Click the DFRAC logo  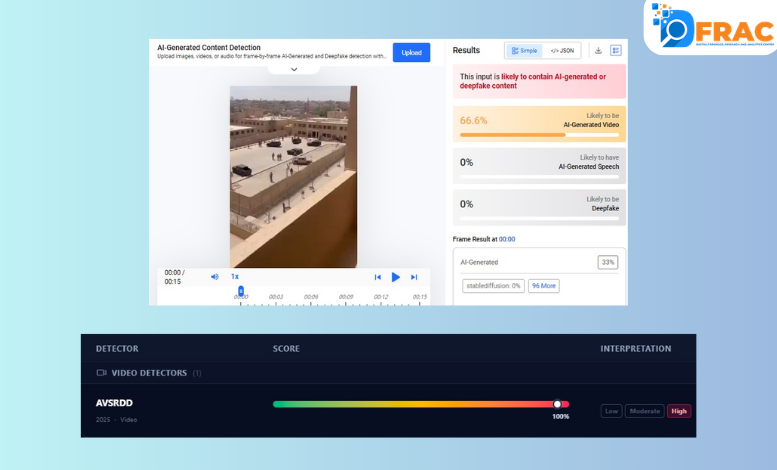pyautogui.click(x=710, y=25)
